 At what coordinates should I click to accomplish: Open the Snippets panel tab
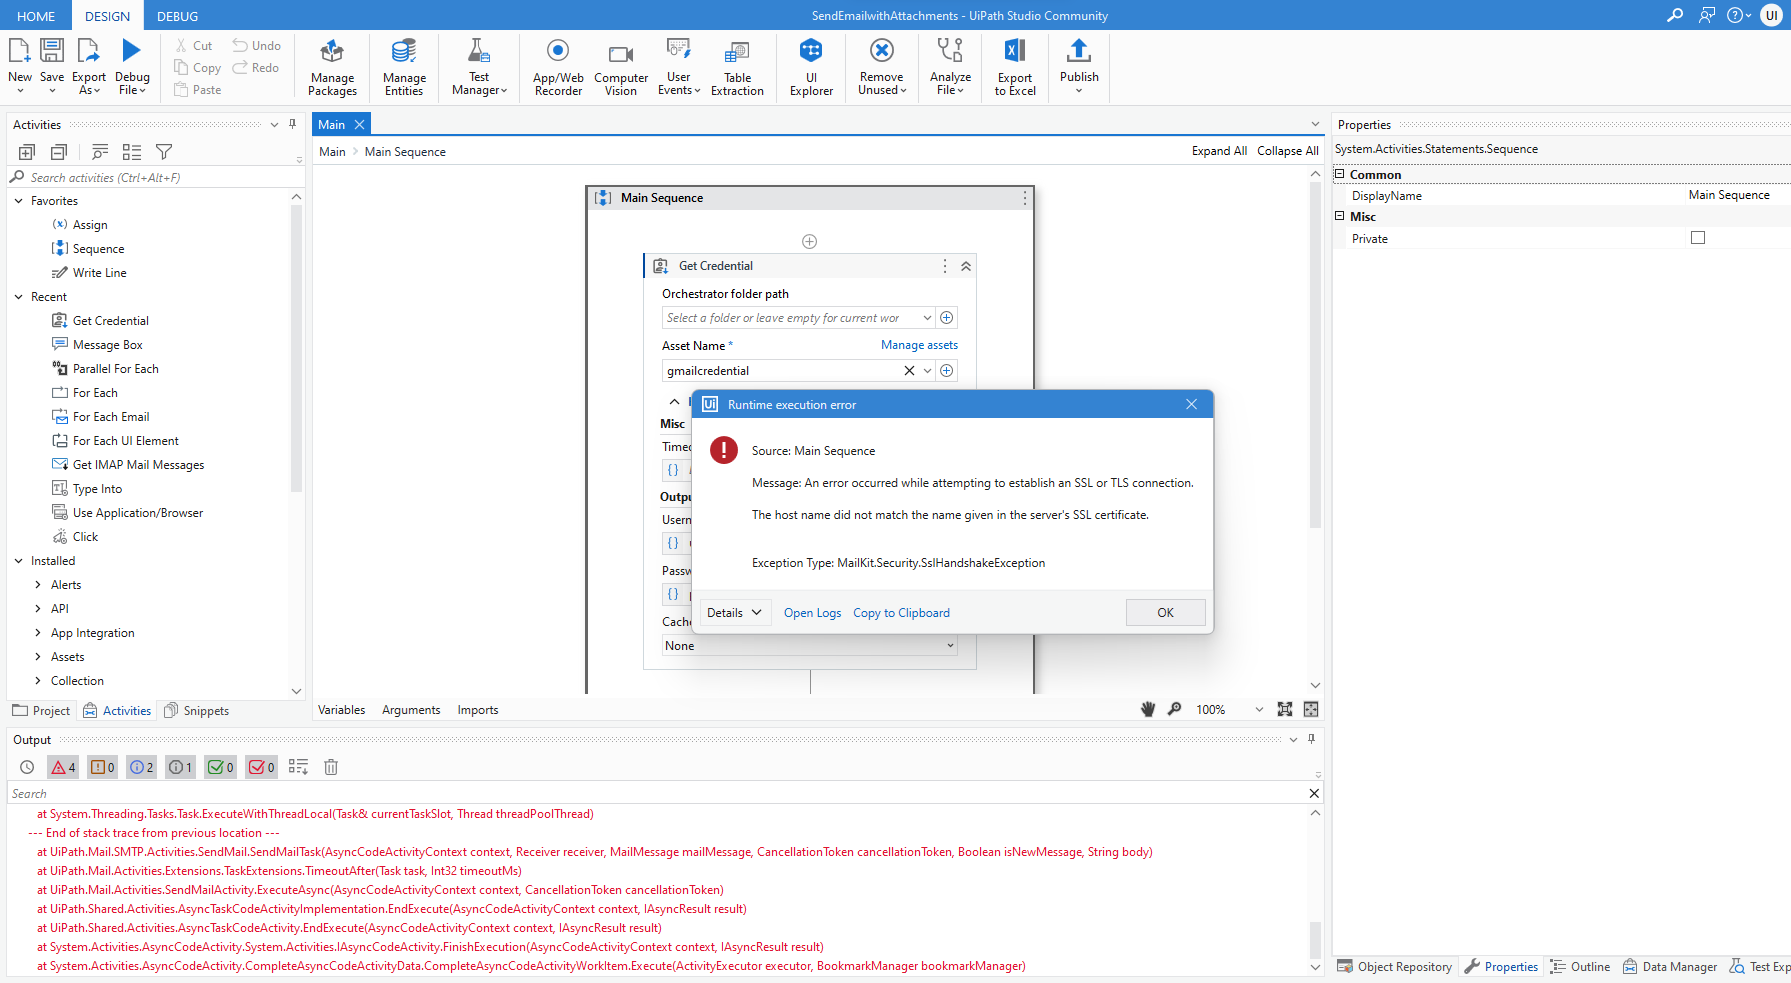(x=197, y=711)
